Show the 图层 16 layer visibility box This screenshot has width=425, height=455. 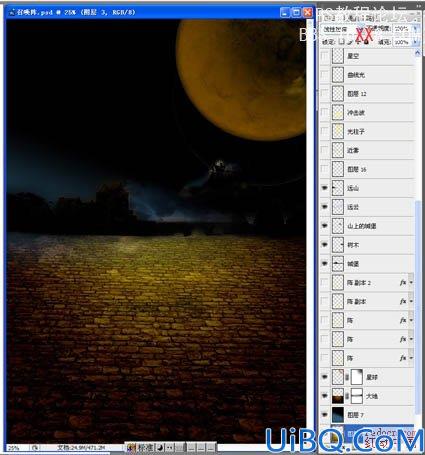coord(324,169)
